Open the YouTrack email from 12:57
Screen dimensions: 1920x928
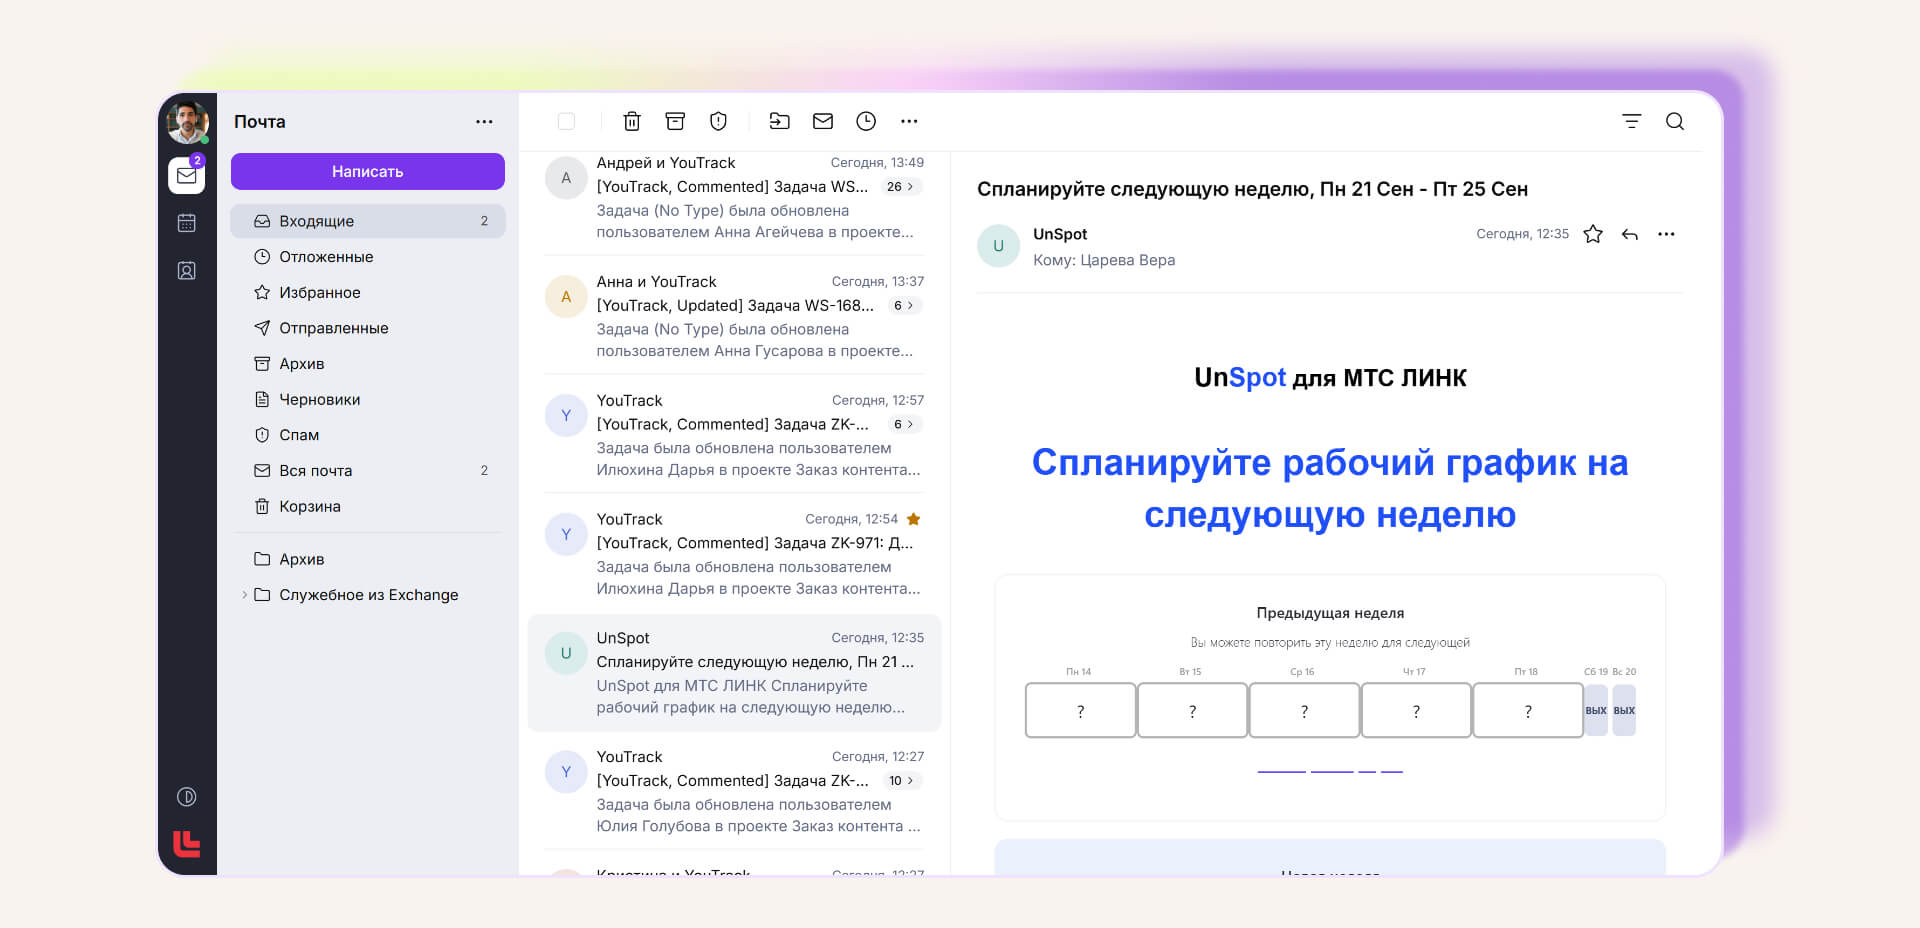tap(734, 435)
